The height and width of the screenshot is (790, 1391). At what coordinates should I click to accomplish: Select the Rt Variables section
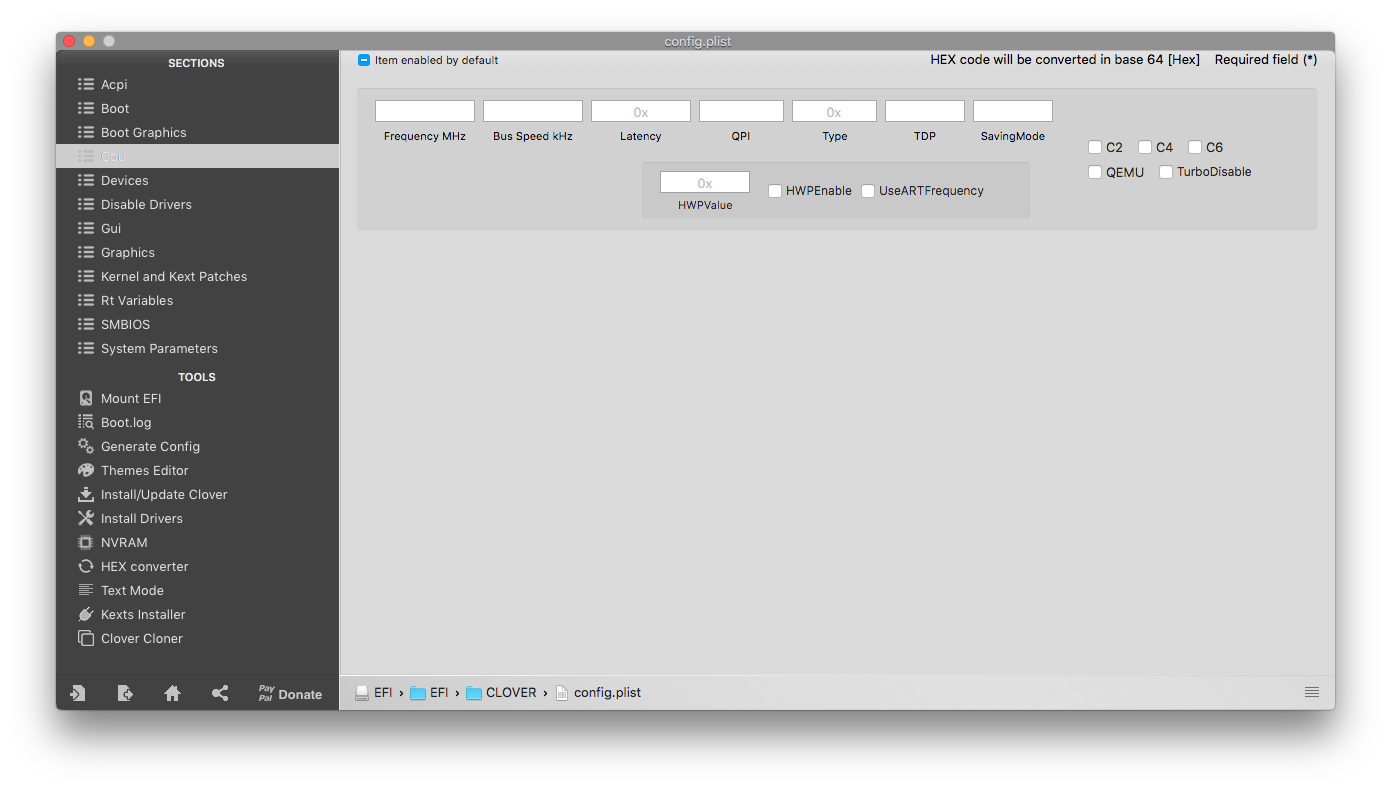point(197,300)
